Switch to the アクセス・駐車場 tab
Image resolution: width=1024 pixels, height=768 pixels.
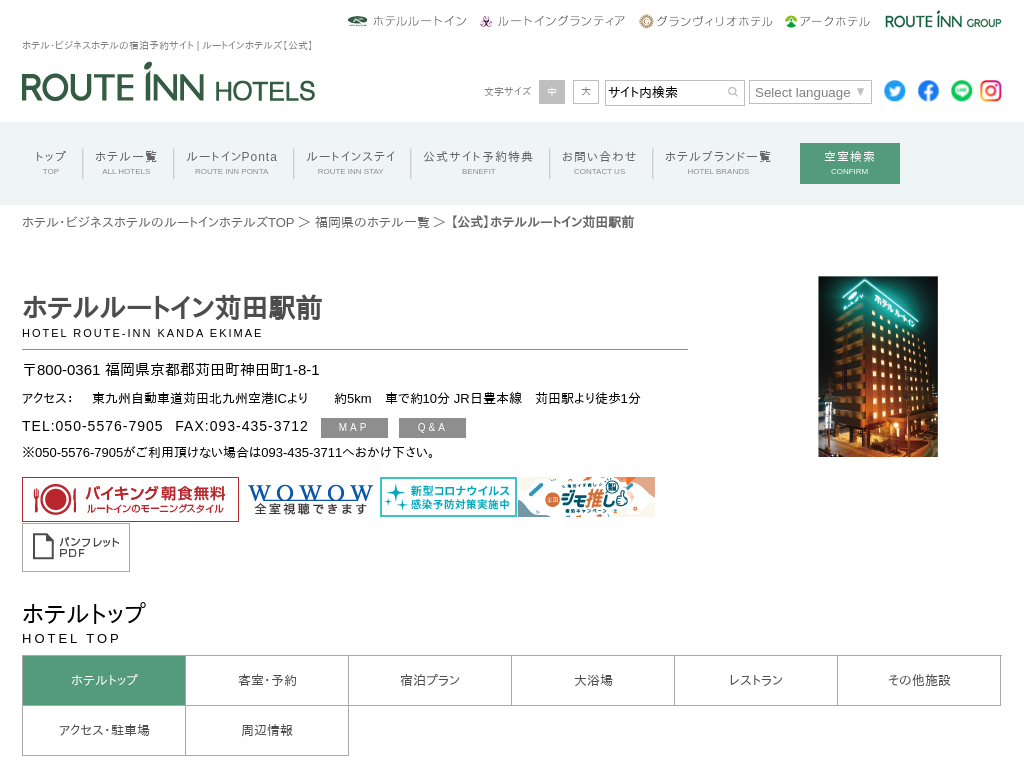coord(104,730)
